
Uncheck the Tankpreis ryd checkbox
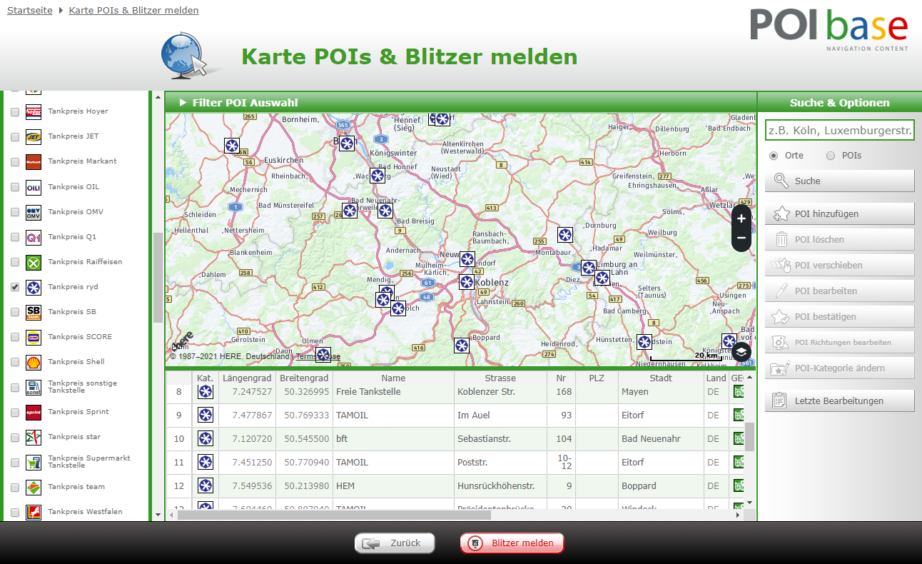(x=15, y=287)
